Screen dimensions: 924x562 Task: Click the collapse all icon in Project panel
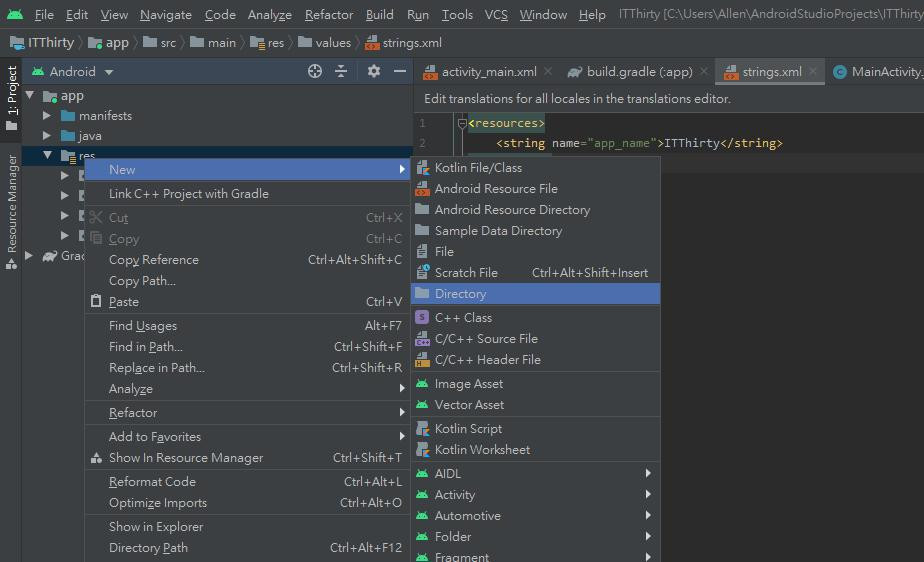point(341,71)
